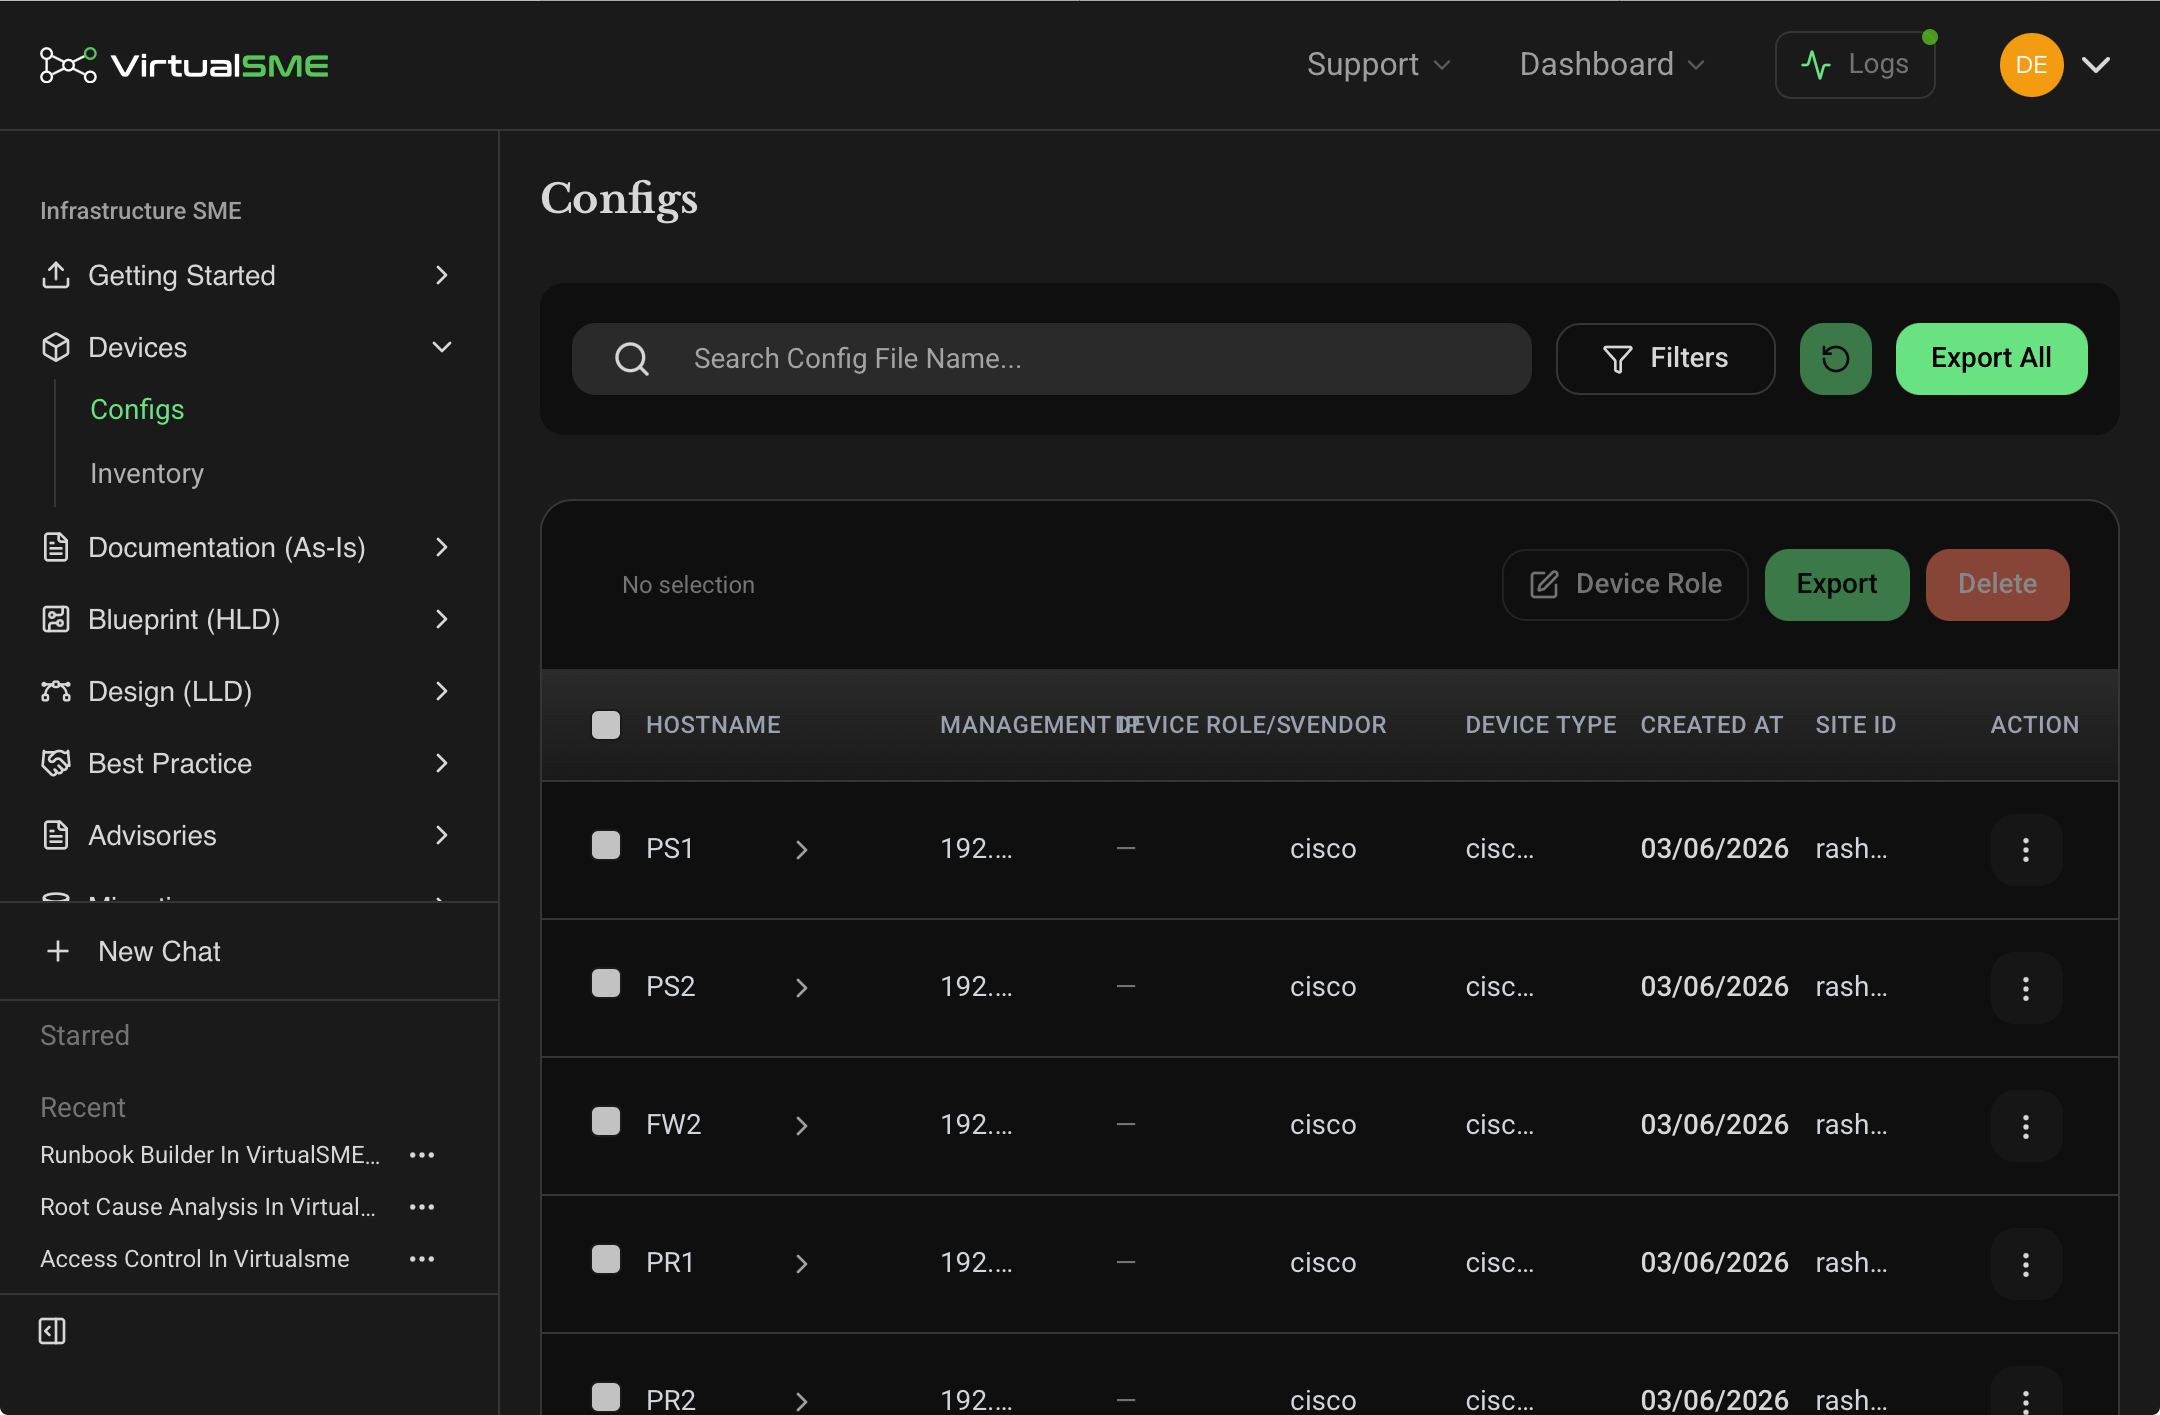Open the Filters button
The width and height of the screenshot is (2160, 1415).
[x=1665, y=358]
